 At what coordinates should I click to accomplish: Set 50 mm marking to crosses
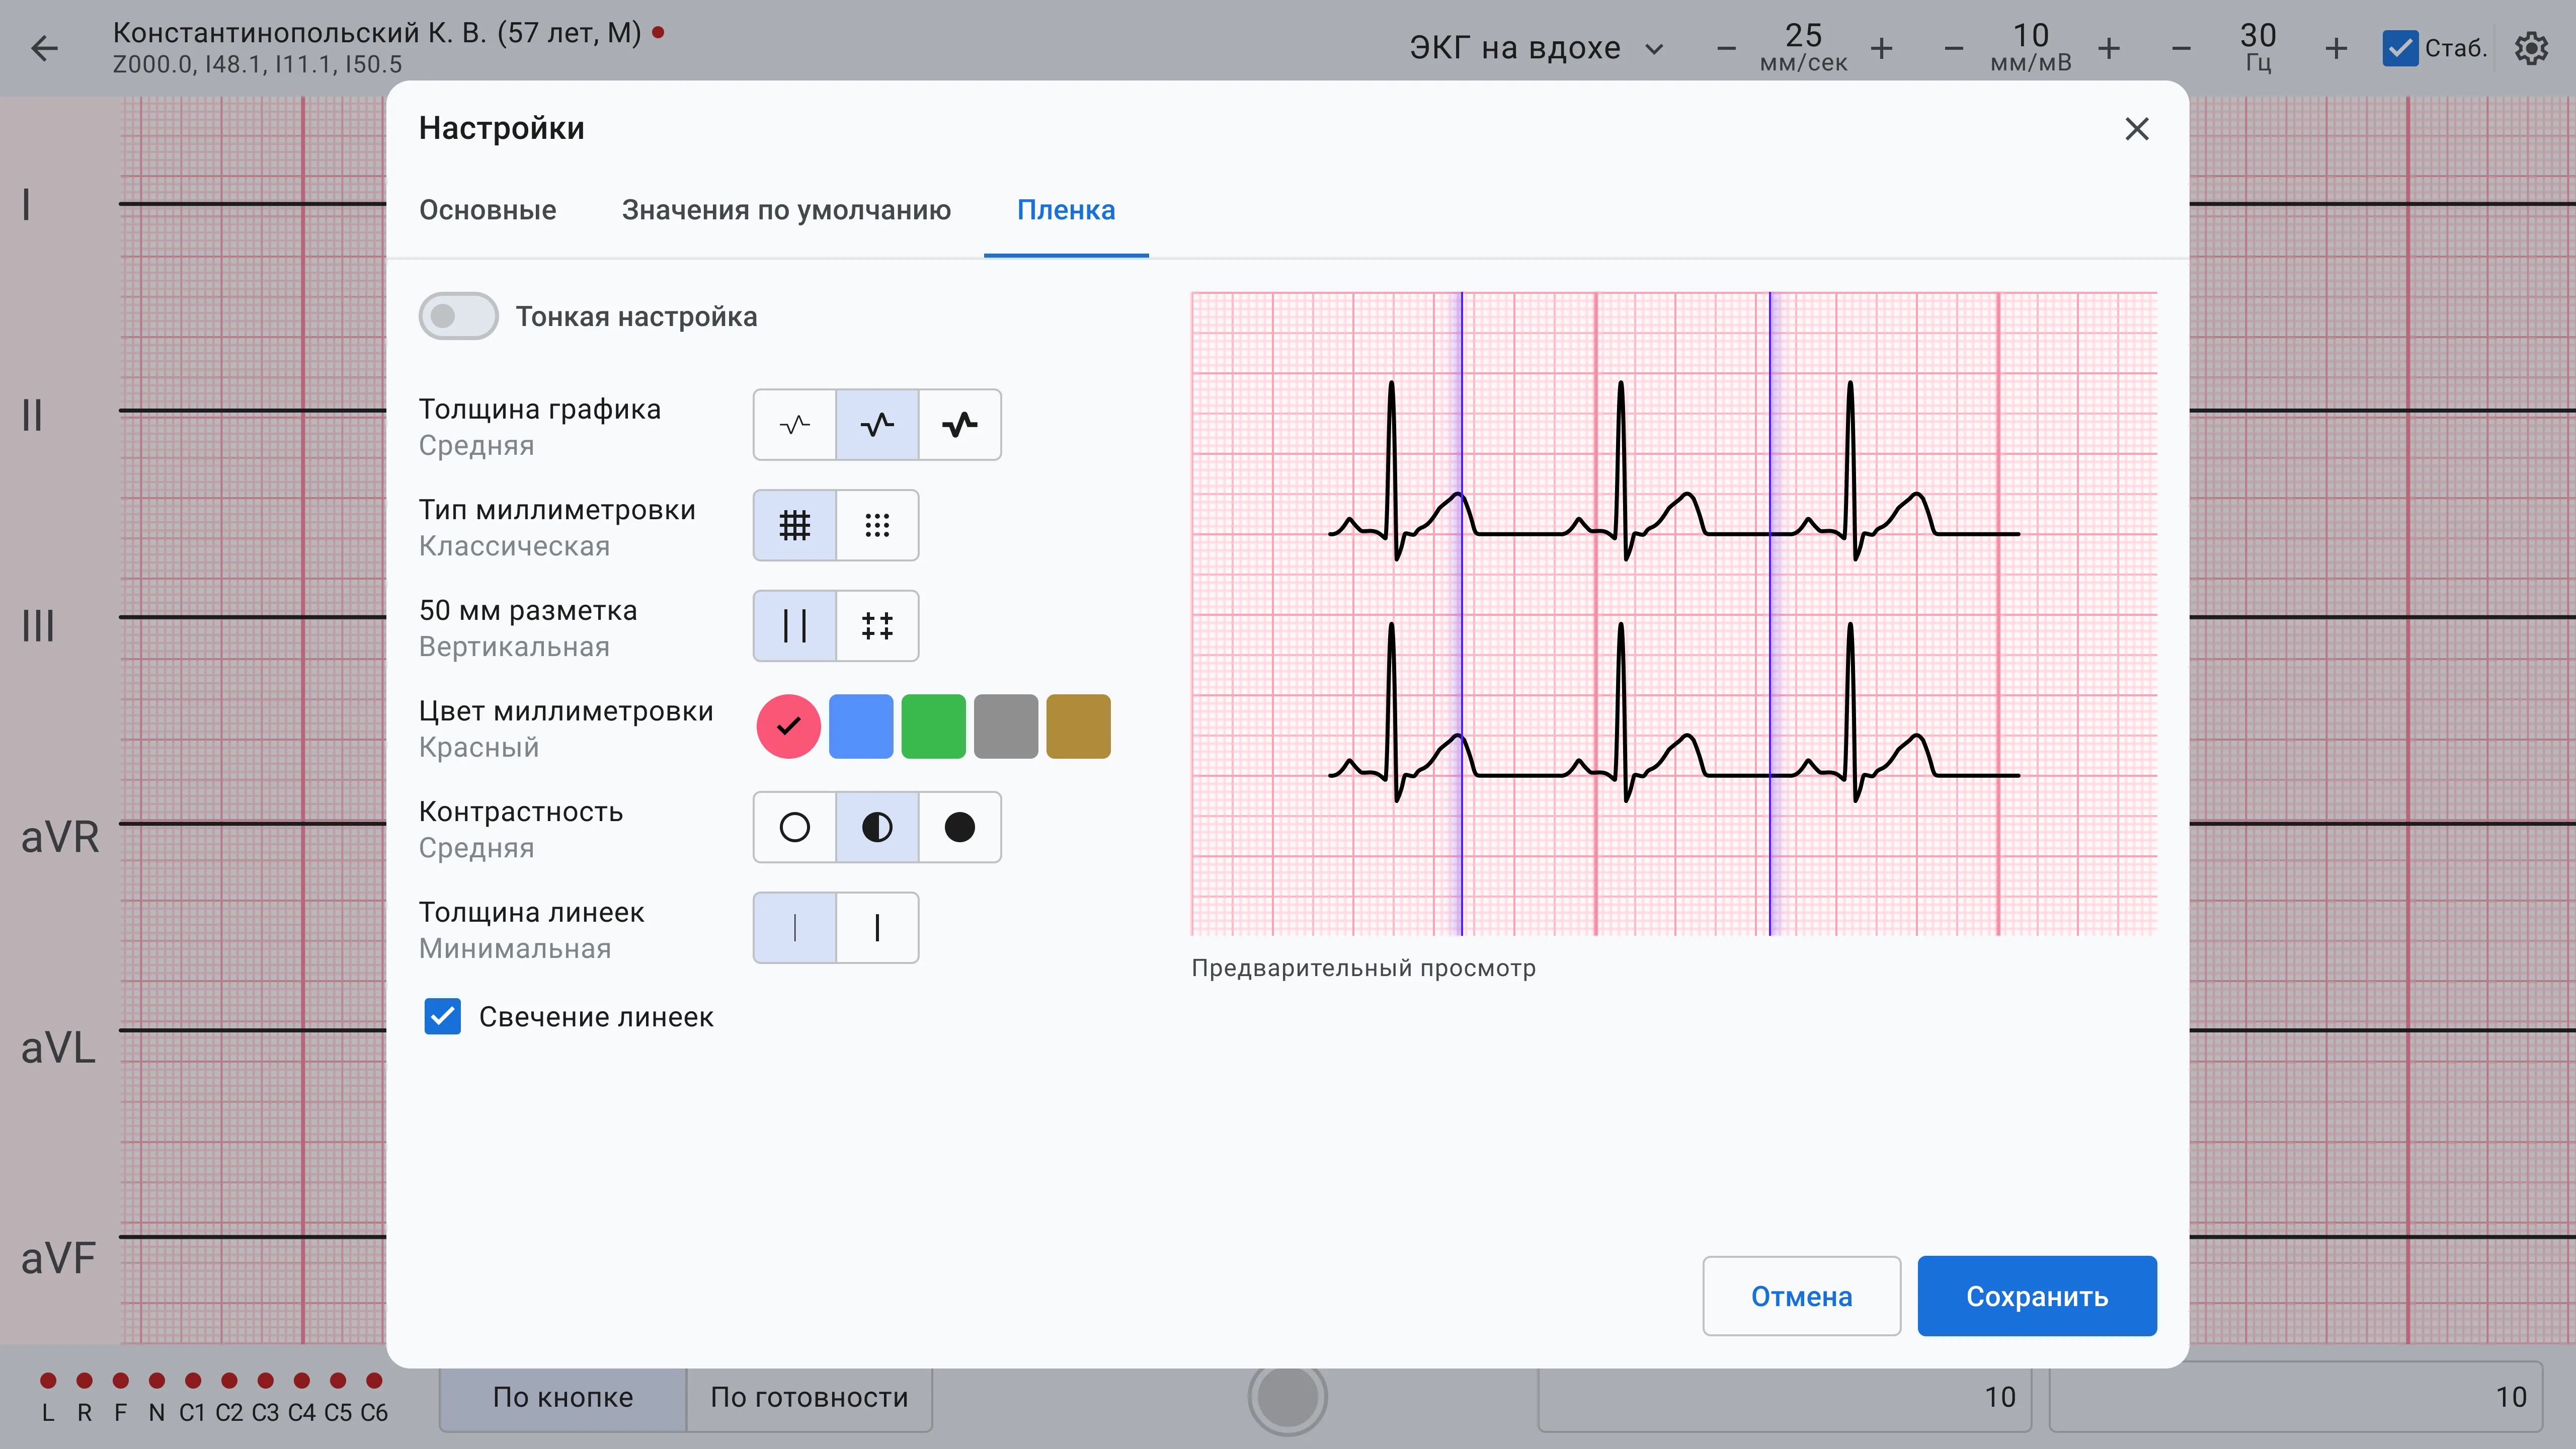[x=877, y=626]
